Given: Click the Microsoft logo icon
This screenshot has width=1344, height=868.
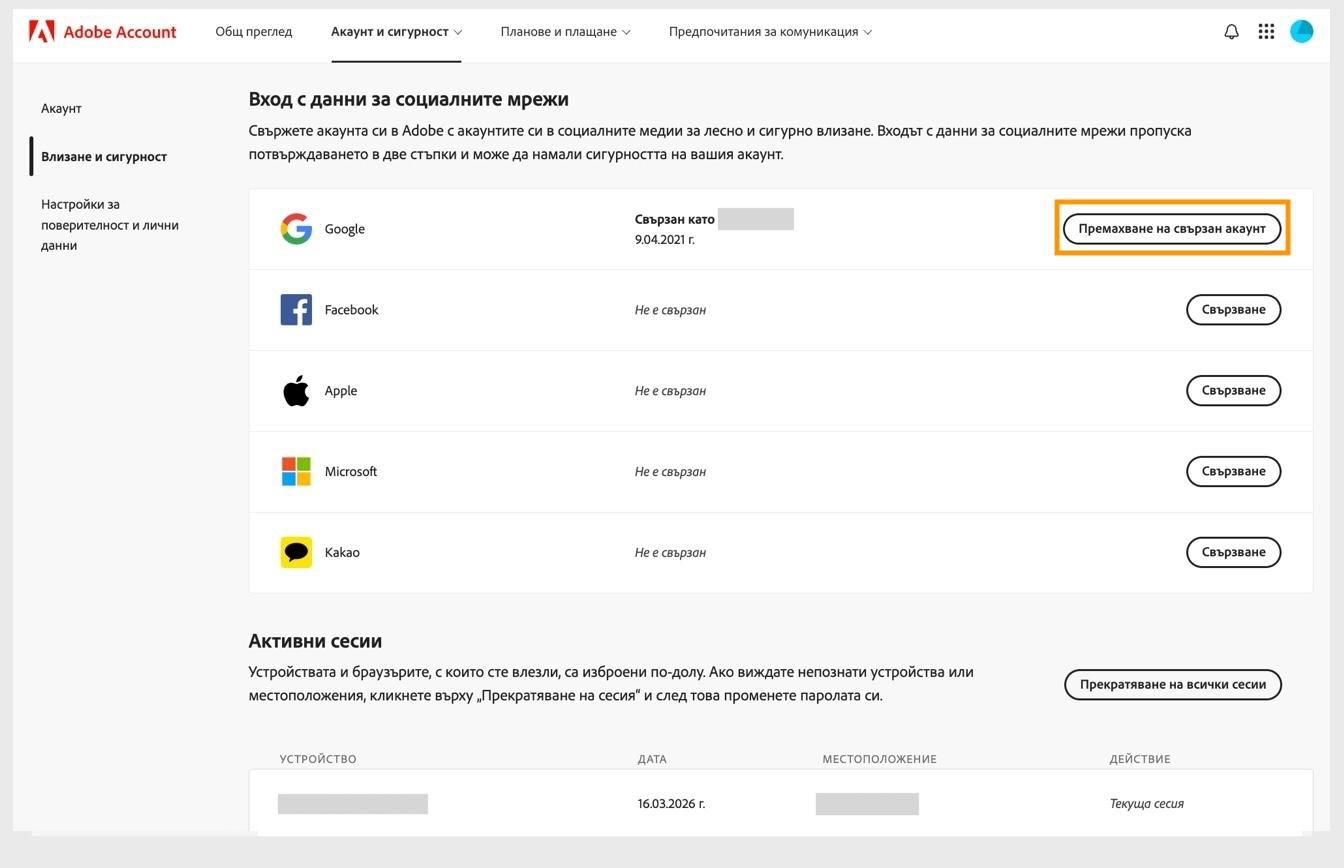Looking at the screenshot, I should pyautogui.click(x=296, y=471).
